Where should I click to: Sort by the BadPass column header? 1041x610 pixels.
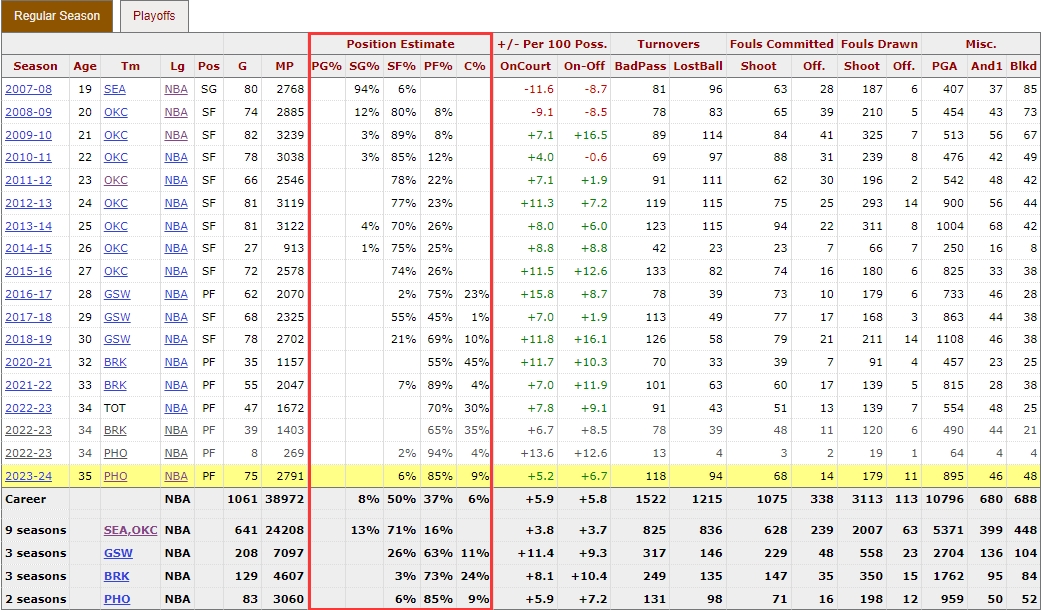pyautogui.click(x=640, y=66)
